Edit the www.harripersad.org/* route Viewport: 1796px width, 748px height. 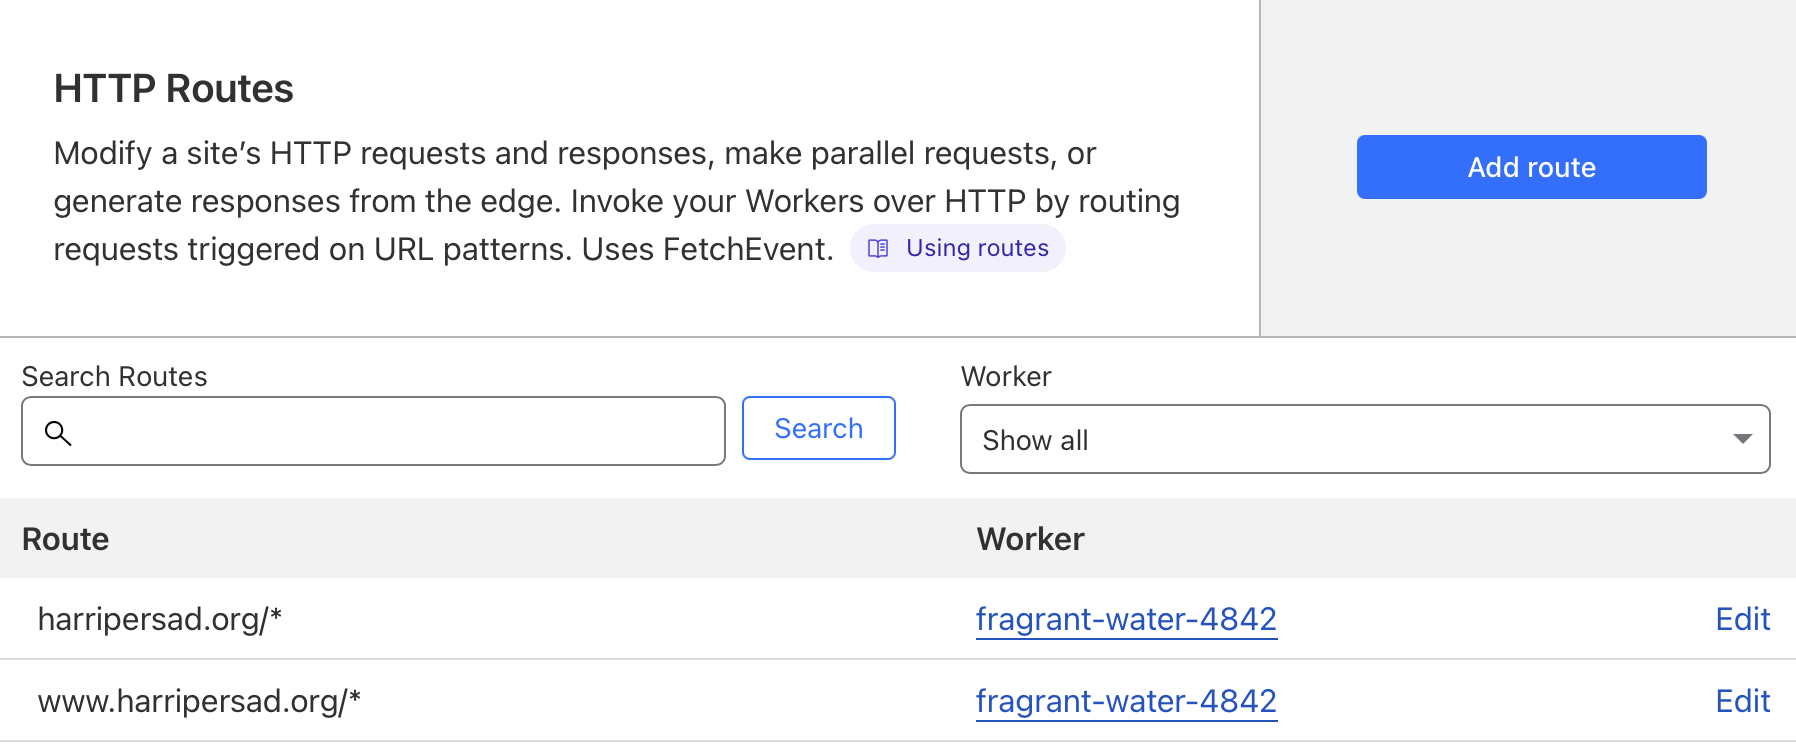tap(1743, 701)
